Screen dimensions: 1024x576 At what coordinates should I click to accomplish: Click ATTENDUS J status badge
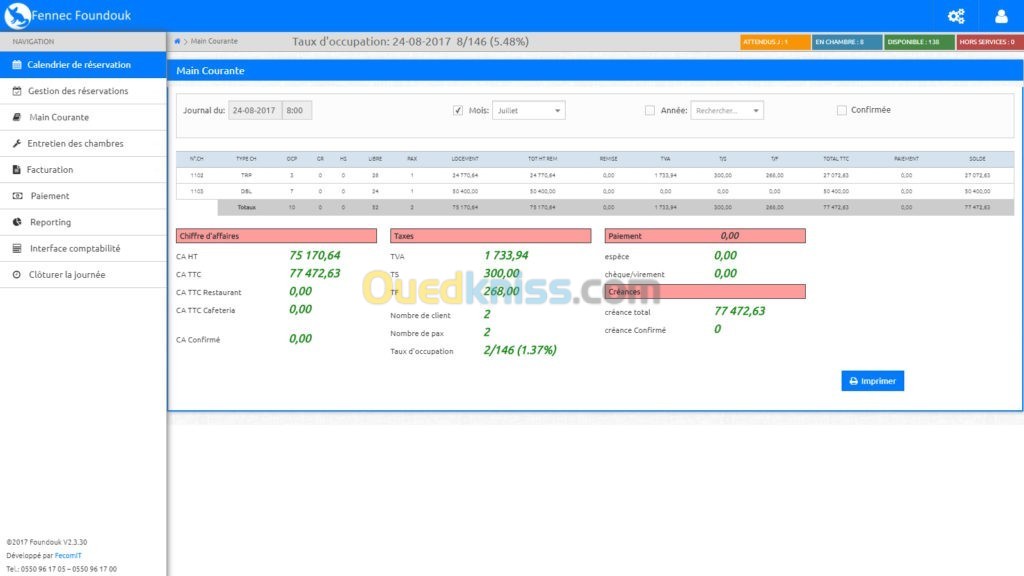tap(775, 42)
